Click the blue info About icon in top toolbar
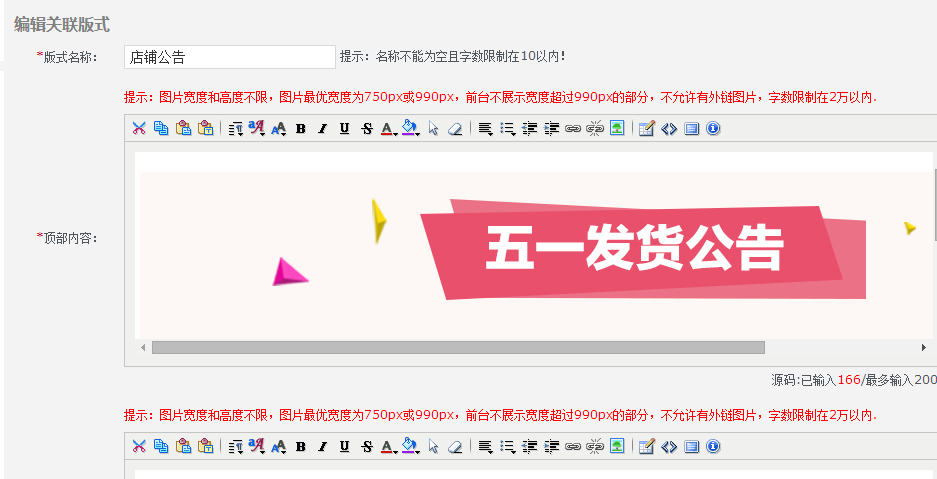Image resolution: width=937 pixels, height=479 pixels. 713,128
